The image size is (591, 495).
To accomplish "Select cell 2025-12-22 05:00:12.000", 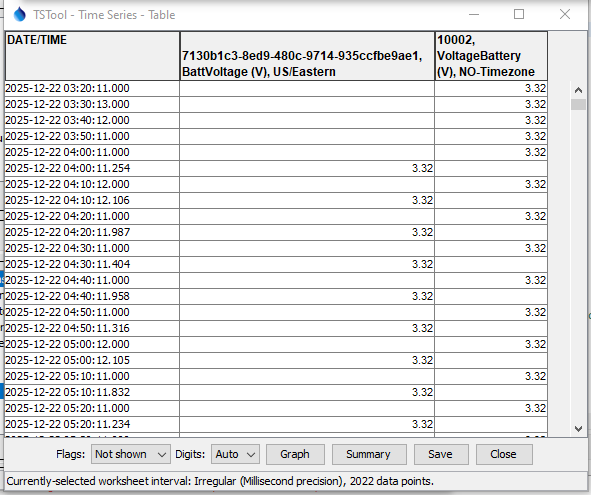I will coord(92,345).
